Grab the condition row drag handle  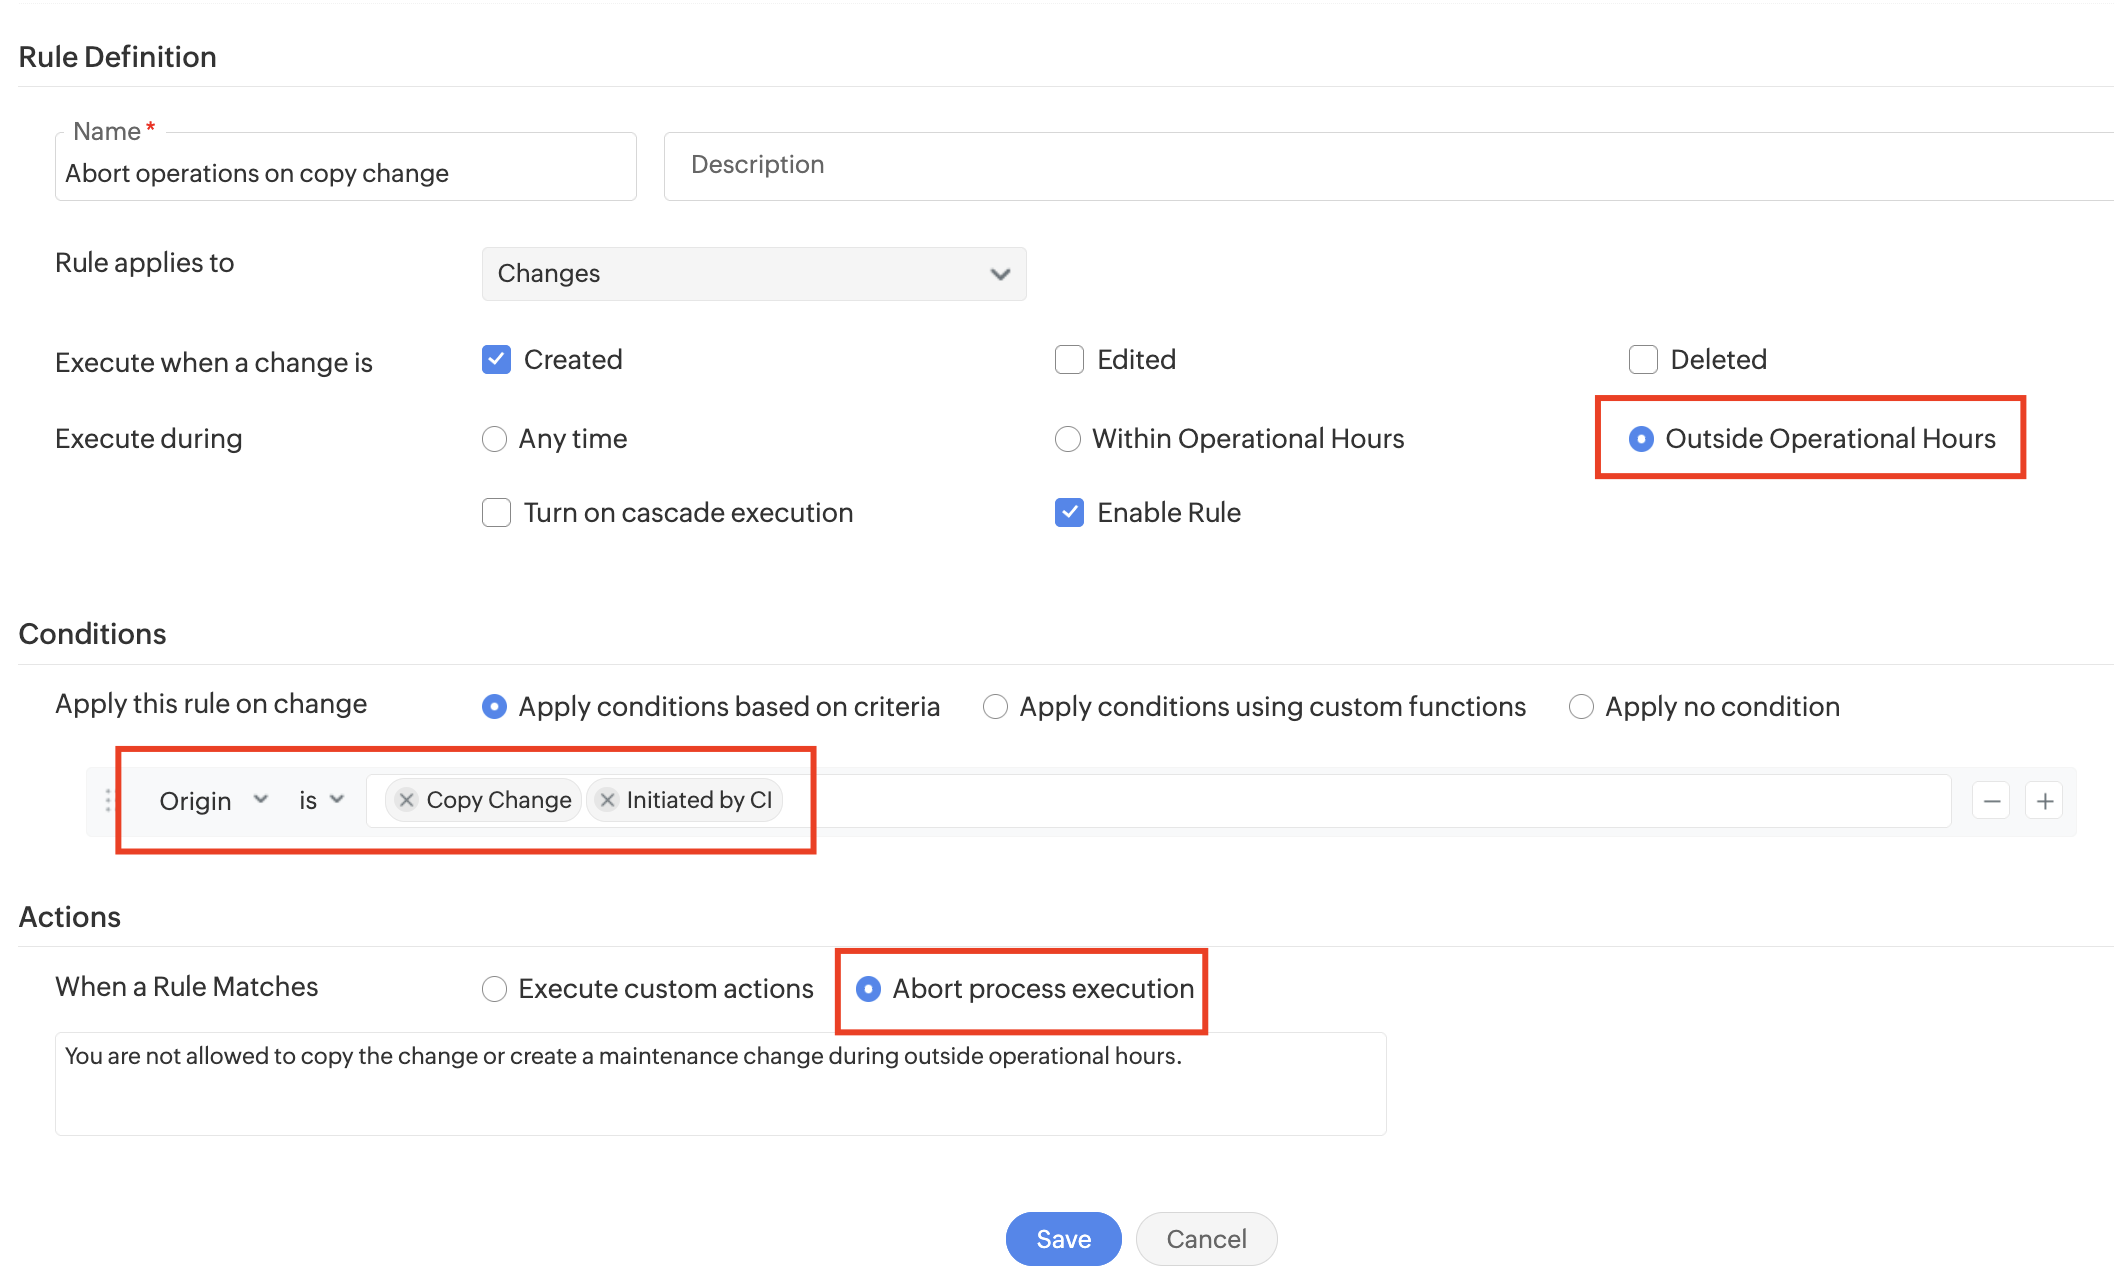[108, 800]
